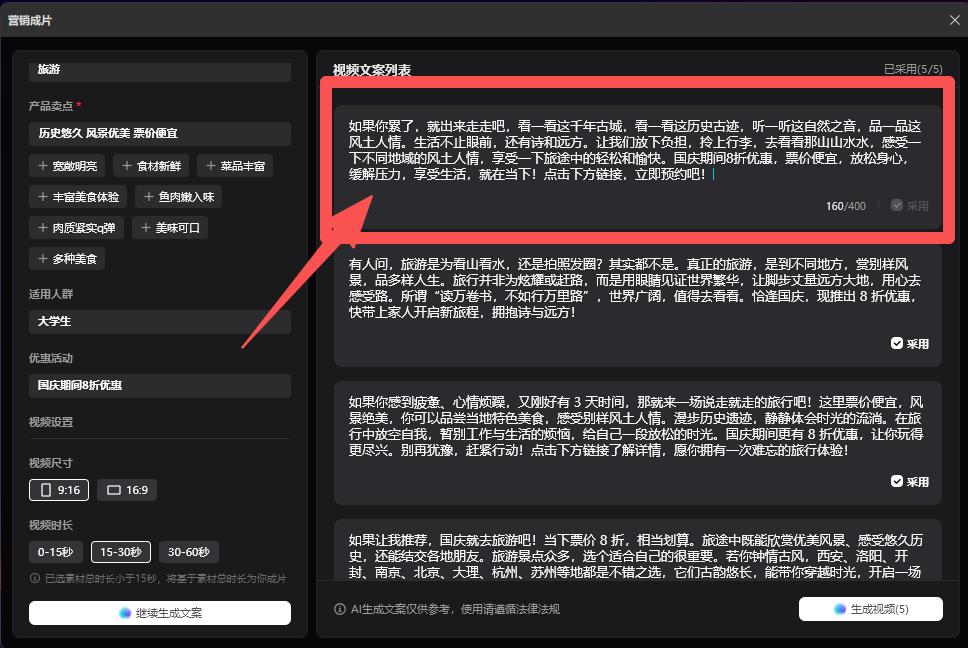Viewport: 968px width, 648px height.
Task: Add the 菜品丰富 tag with plus icon
Action: click(235, 166)
